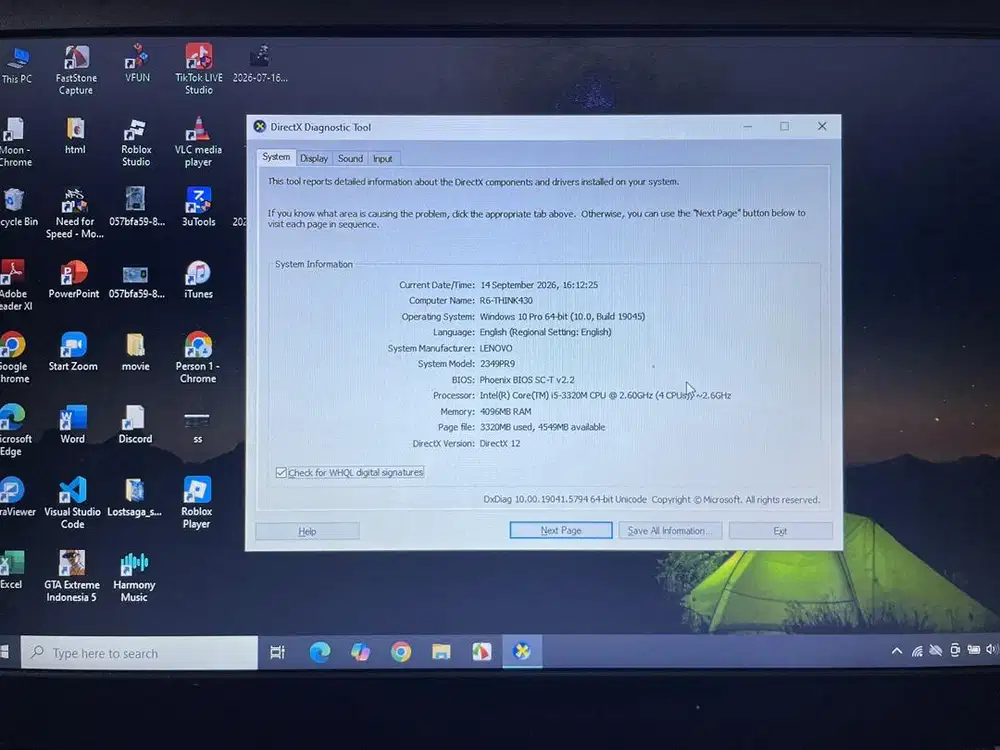The width and height of the screenshot is (1000, 750).
Task: Switch to the Input tab
Action: click(x=383, y=159)
